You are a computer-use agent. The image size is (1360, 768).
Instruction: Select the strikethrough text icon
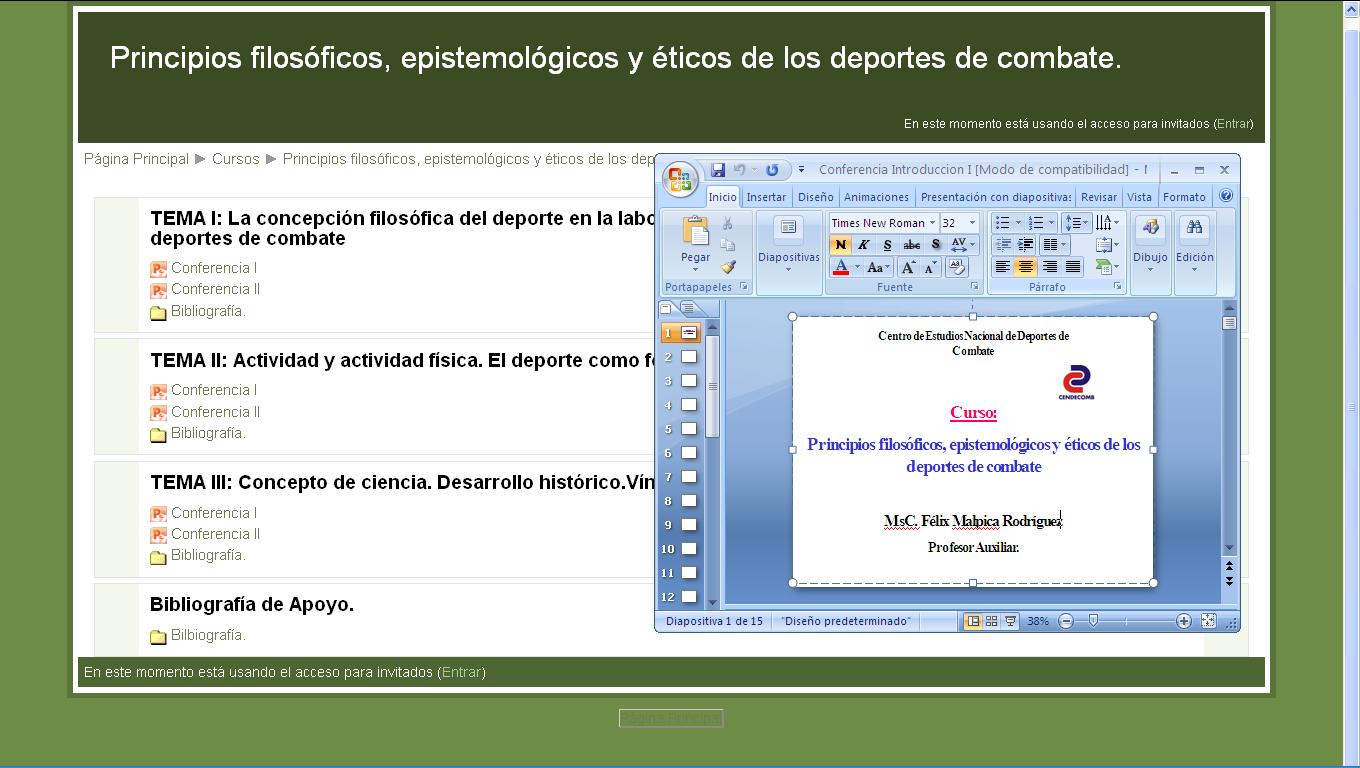coord(912,245)
